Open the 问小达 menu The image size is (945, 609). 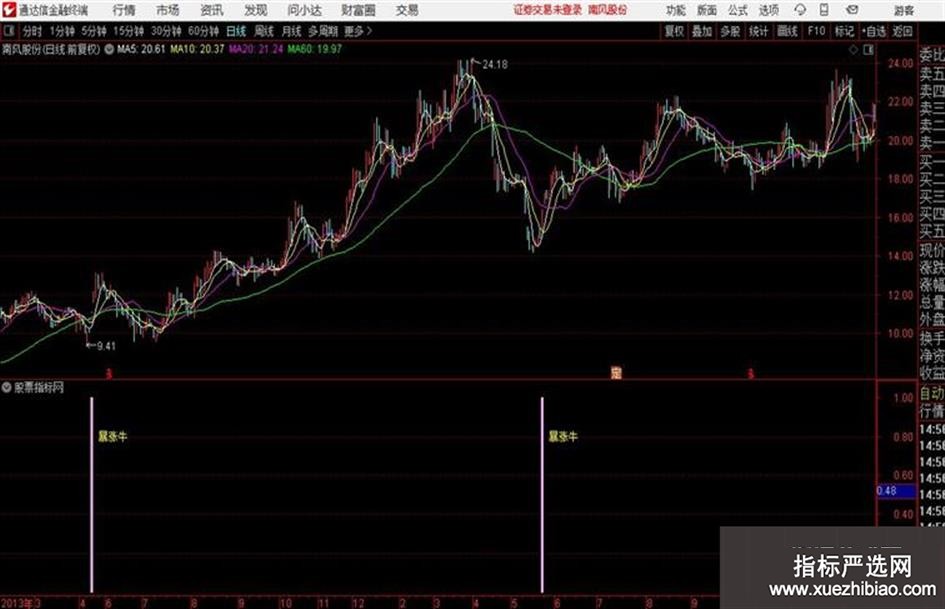304,10
